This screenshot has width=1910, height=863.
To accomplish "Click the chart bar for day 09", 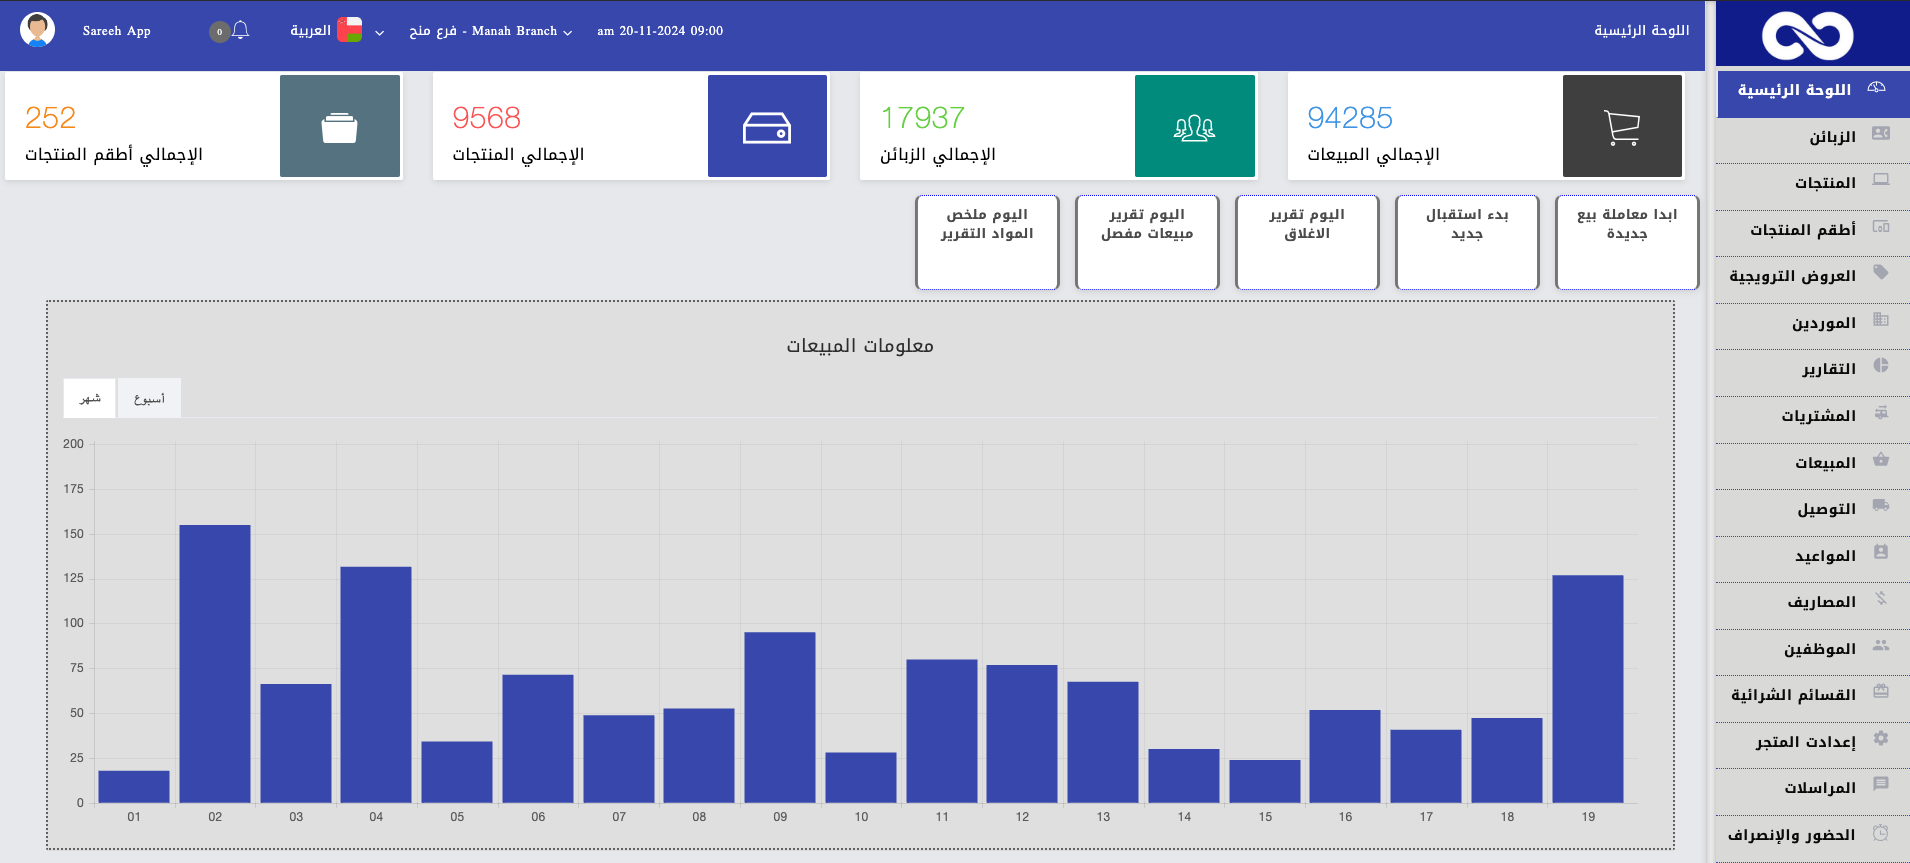I will pyautogui.click(x=780, y=717).
